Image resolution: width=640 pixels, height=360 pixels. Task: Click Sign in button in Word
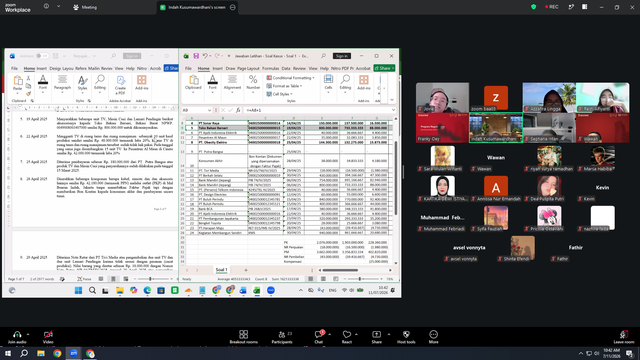click(x=132, y=56)
